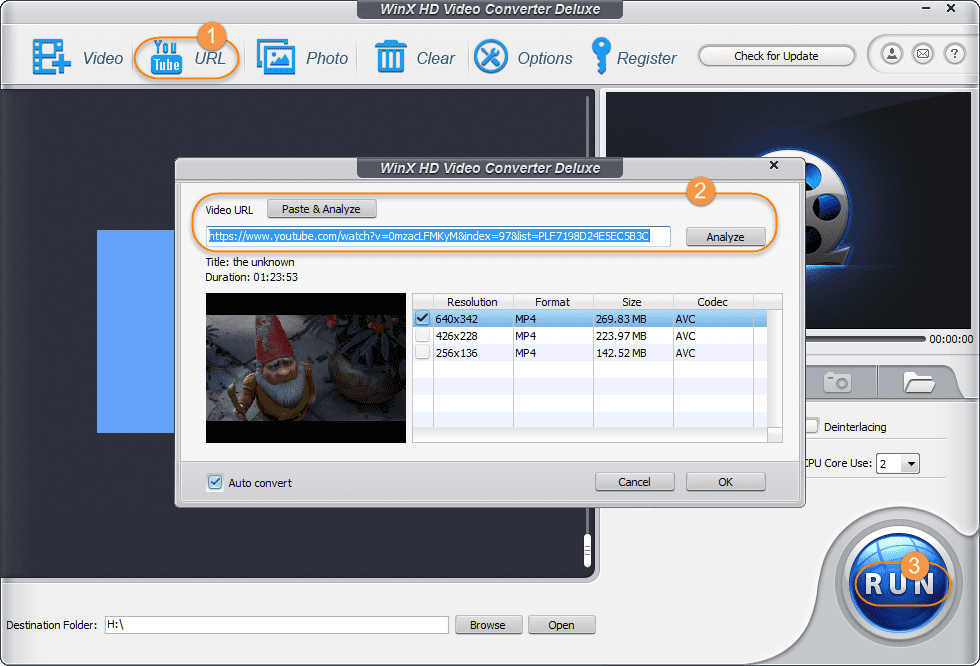
Task: Click the Size column header
Action: pos(632,302)
